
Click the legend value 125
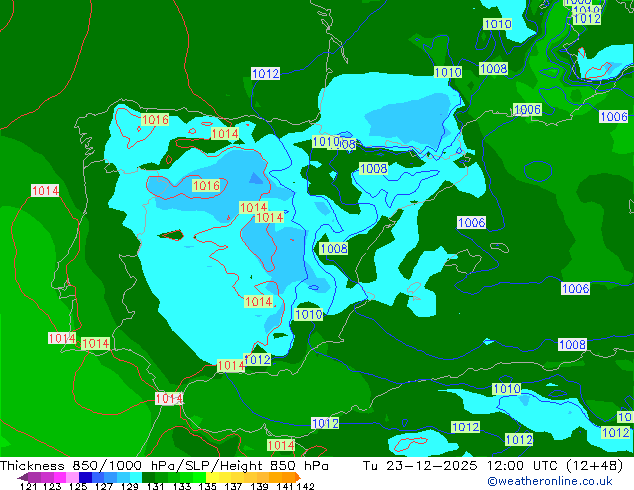pos(78,486)
